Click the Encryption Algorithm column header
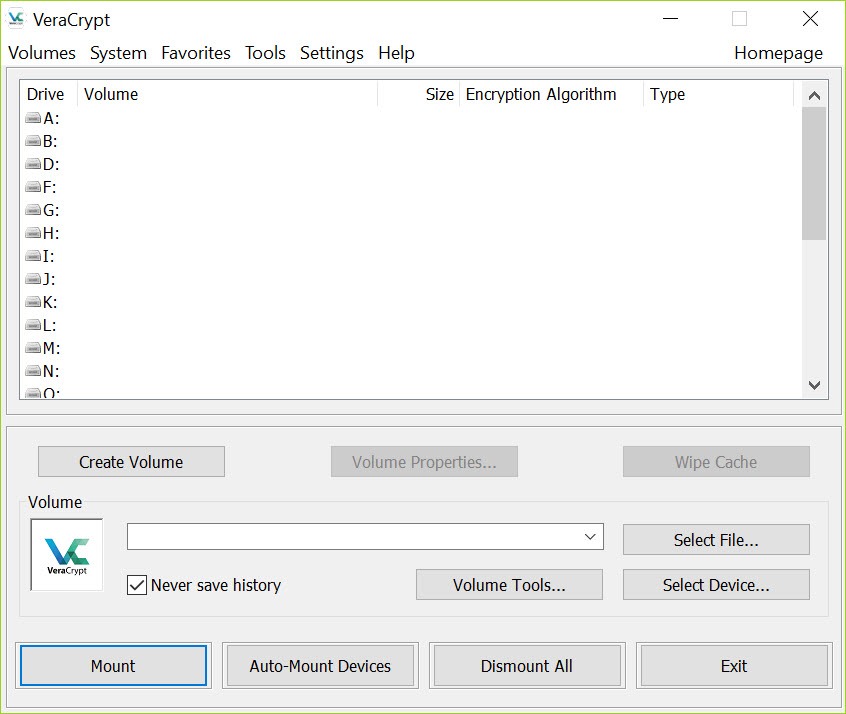The image size is (846, 714). click(x=551, y=94)
